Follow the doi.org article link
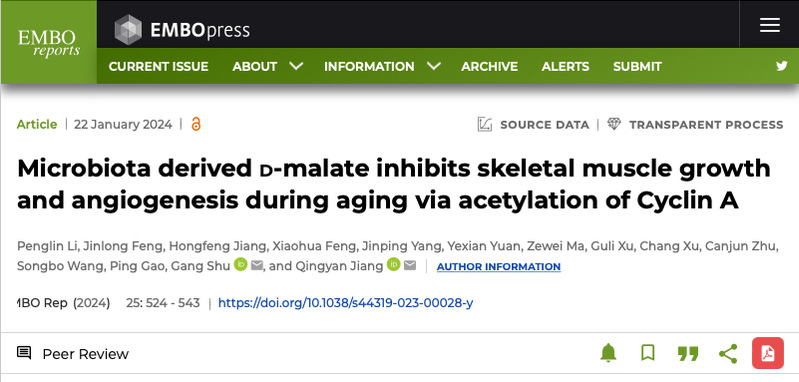 pos(345,303)
